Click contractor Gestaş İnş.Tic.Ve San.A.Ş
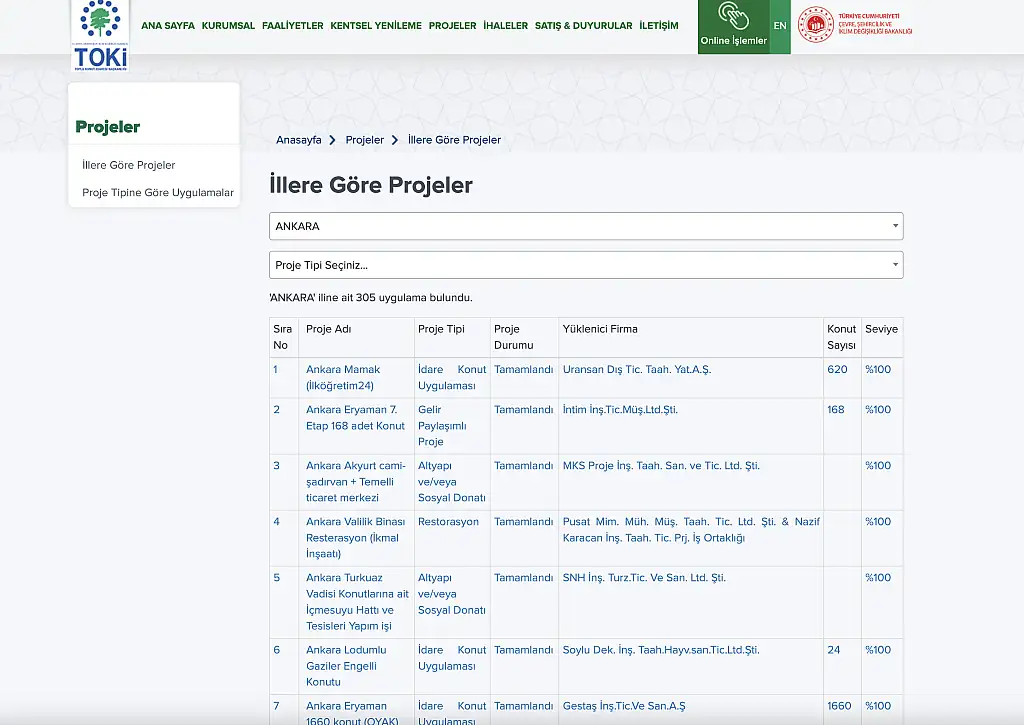 click(x=624, y=706)
